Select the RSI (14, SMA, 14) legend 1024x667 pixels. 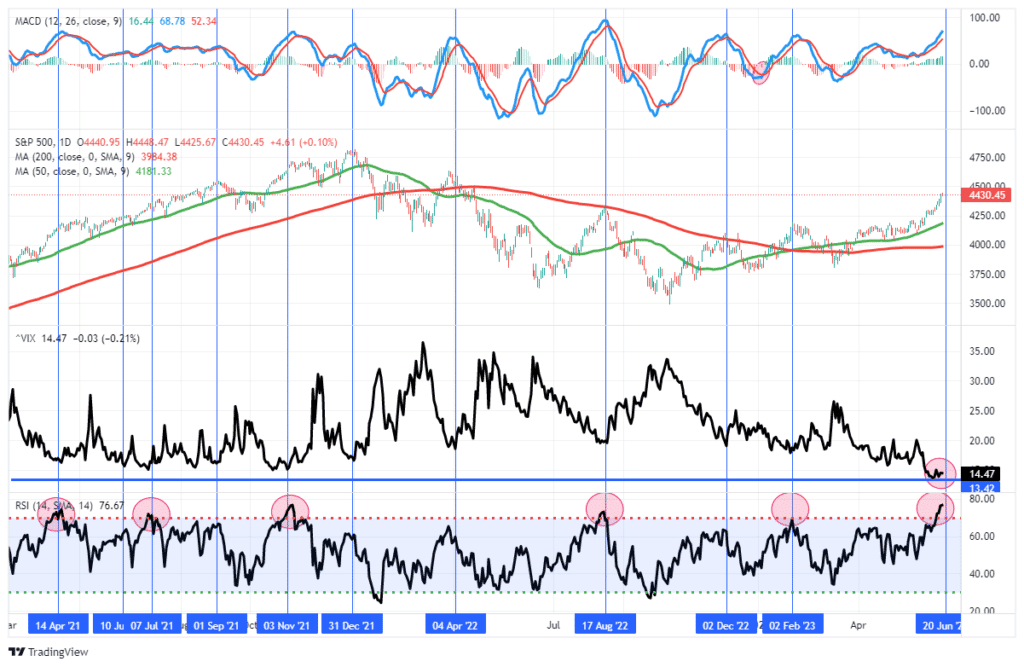click(x=54, y=505)
